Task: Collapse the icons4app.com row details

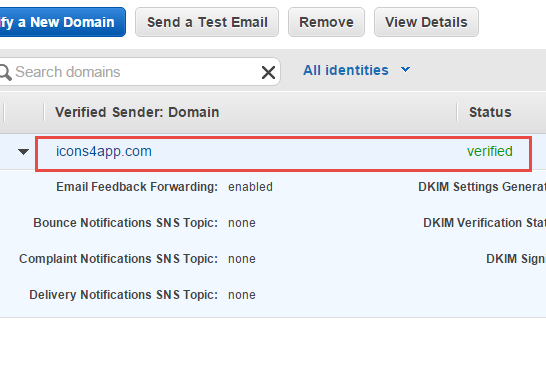Action: 23,152
